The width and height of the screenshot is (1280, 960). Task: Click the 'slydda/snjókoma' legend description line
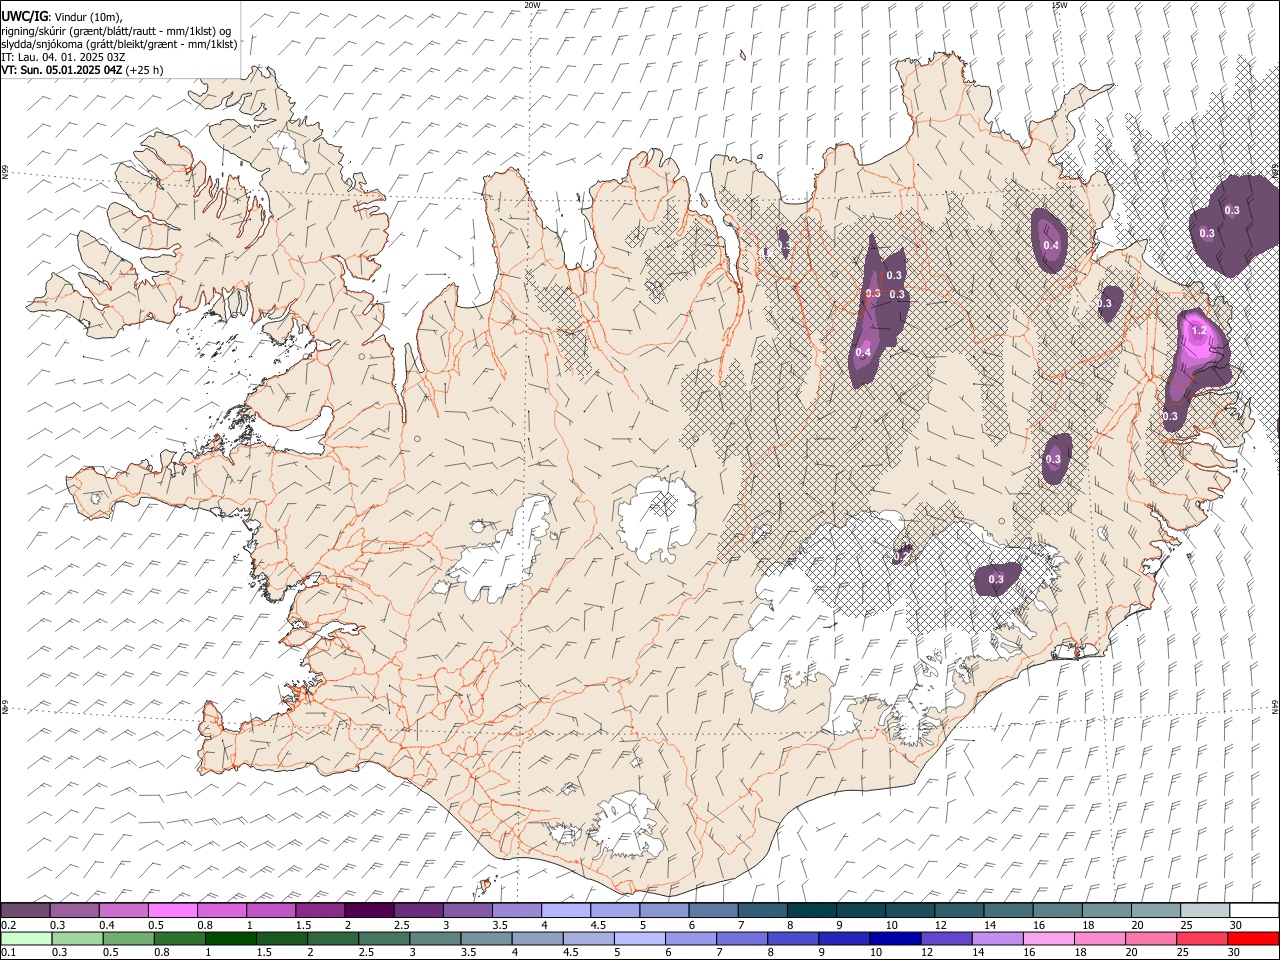pyautogui.click(x=119, y=44)
